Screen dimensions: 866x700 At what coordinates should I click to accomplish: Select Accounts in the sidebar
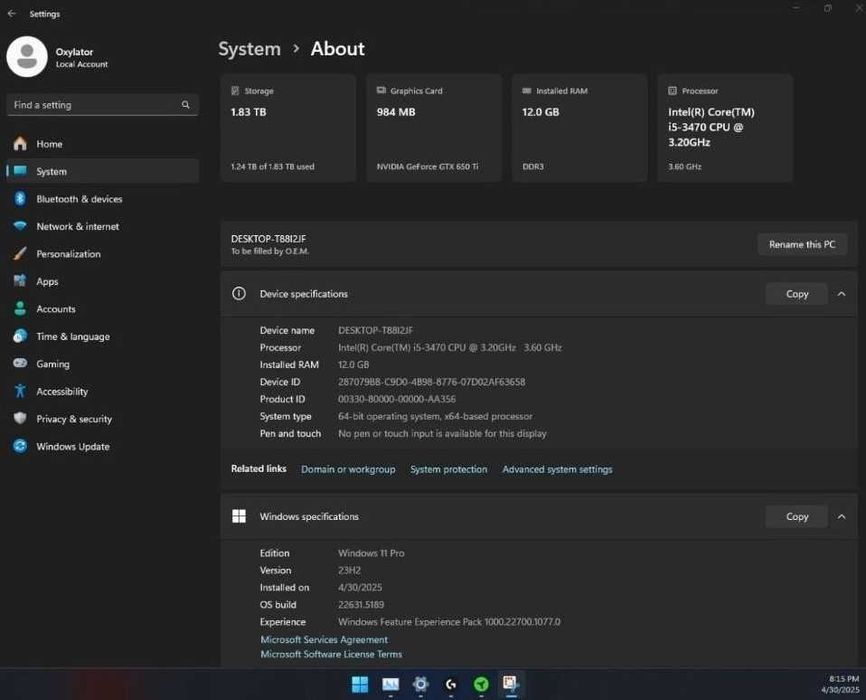point(56,309)
